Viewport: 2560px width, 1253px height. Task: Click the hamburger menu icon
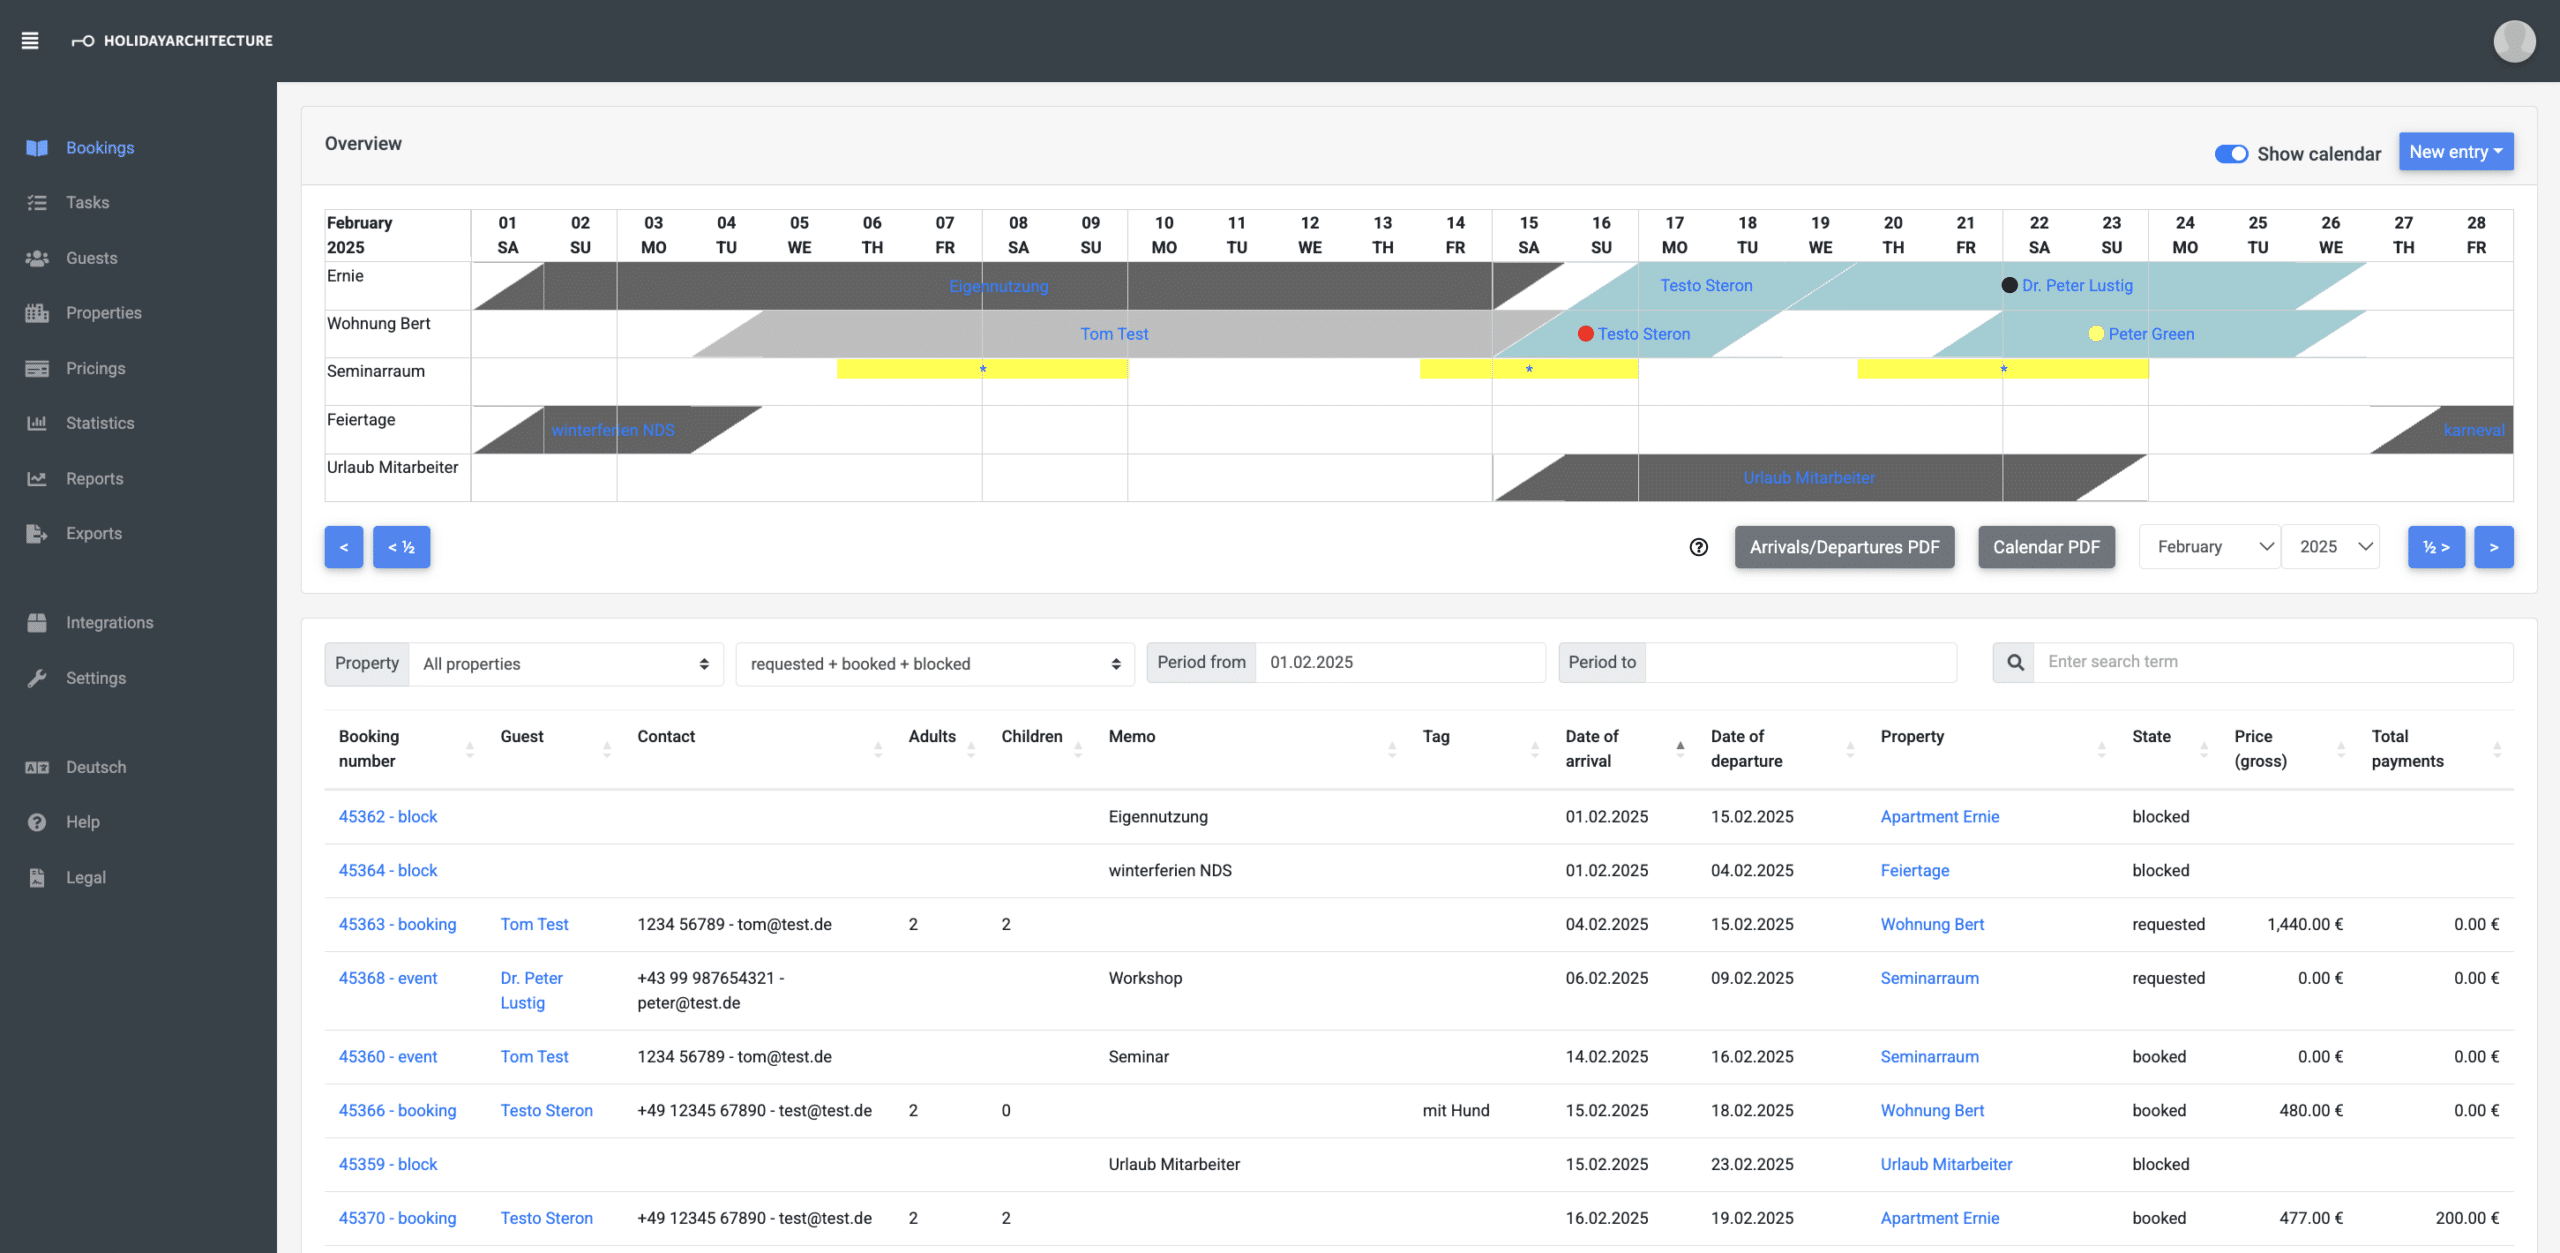[x=30, y=40]
